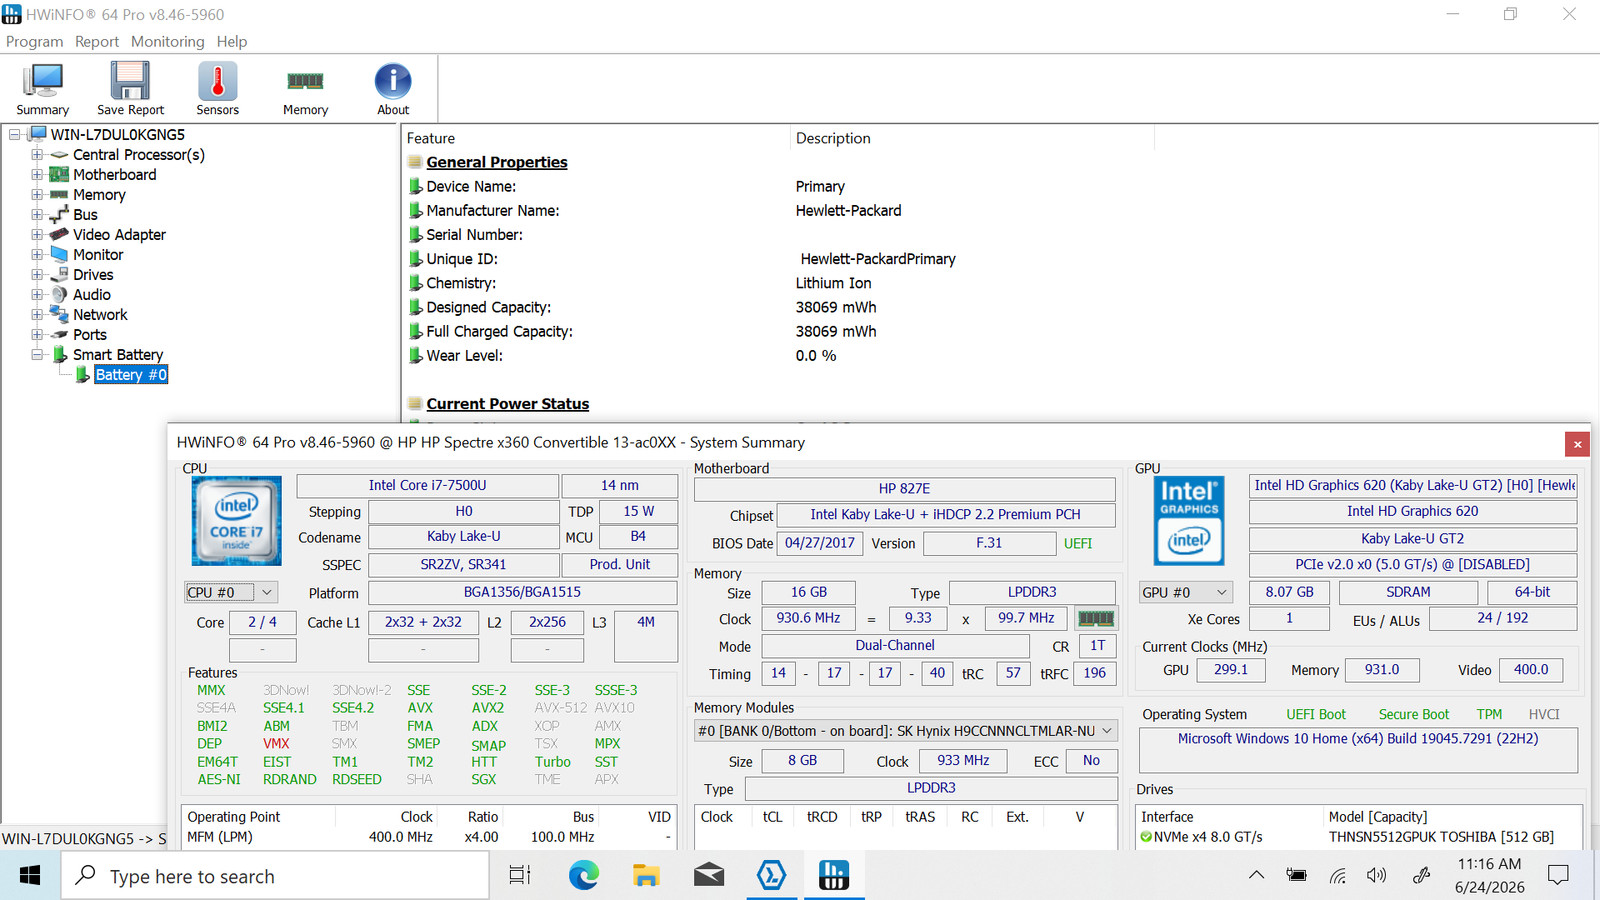Close the System Summary window
This screenshot has height=900, width=1600.
pyautogui.click(x=1577, y=444)
